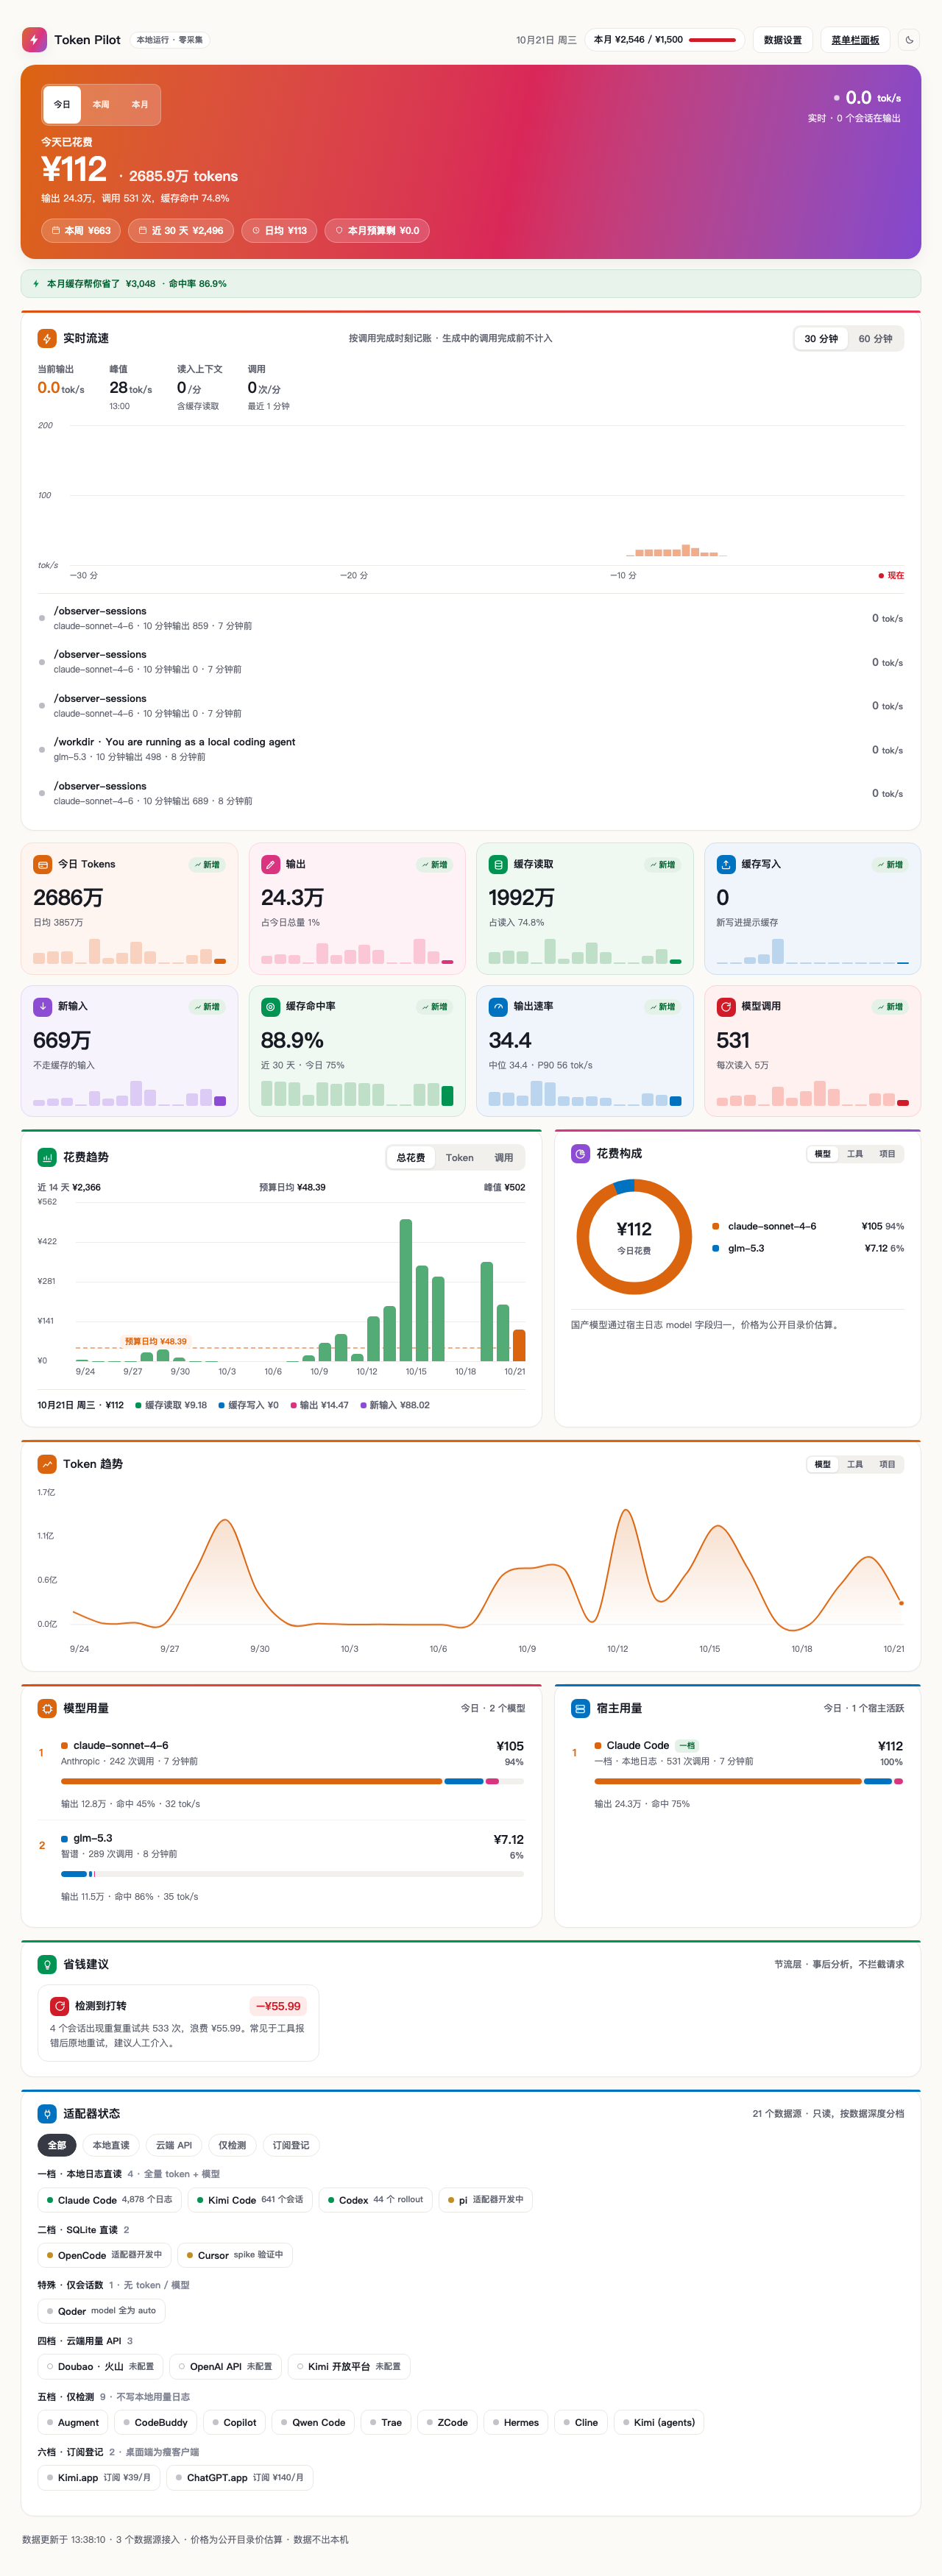Switch Token 趋势 breakdown to 项目
The width and height of the screenshot is (942, 2576).
pyautogui.click(x=887, y=1464)
